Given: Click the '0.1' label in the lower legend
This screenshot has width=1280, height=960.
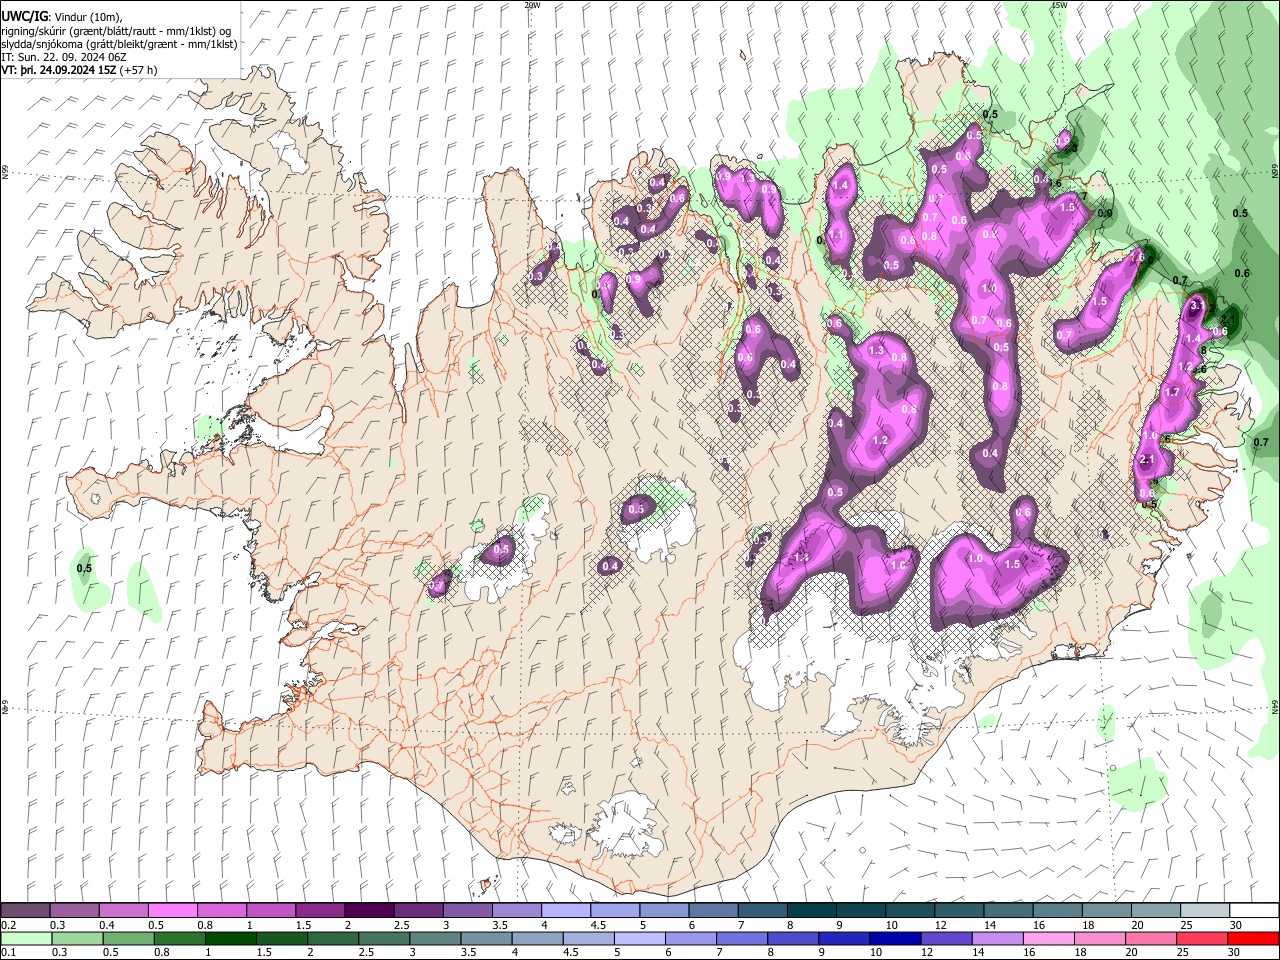Looking at the screenshot, I should tap(8, 953).
